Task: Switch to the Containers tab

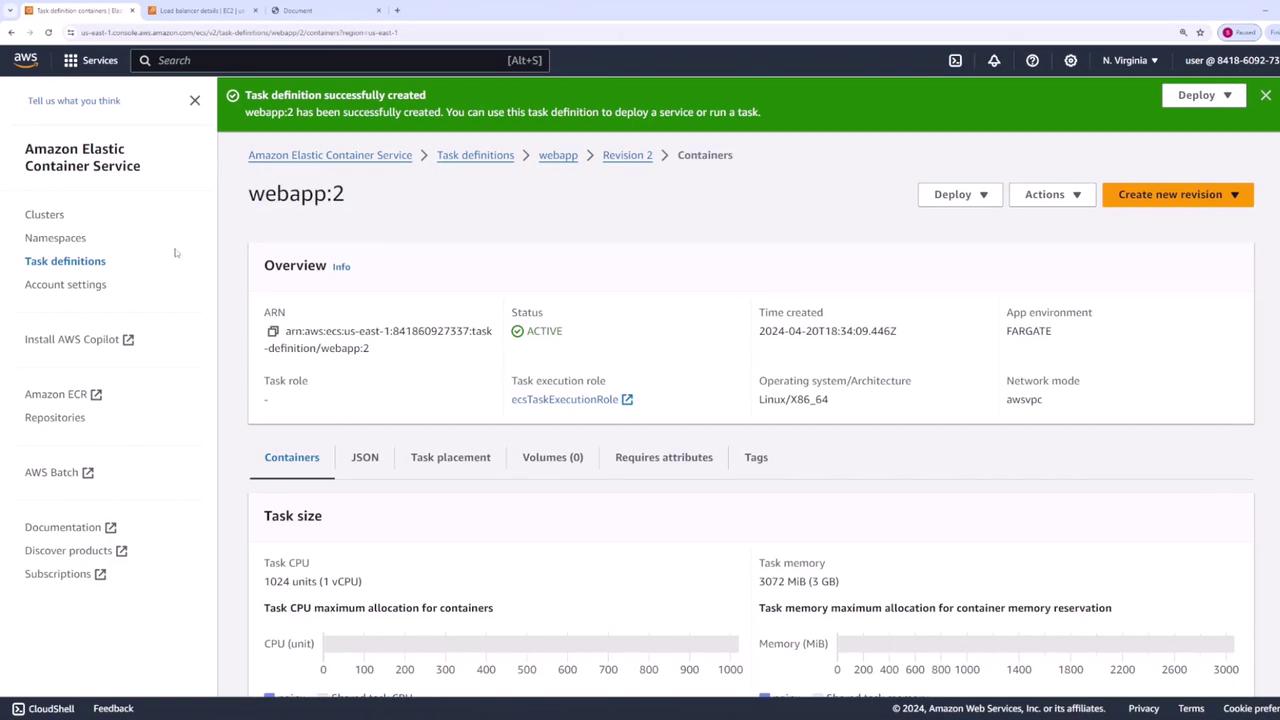Action: 292,457
